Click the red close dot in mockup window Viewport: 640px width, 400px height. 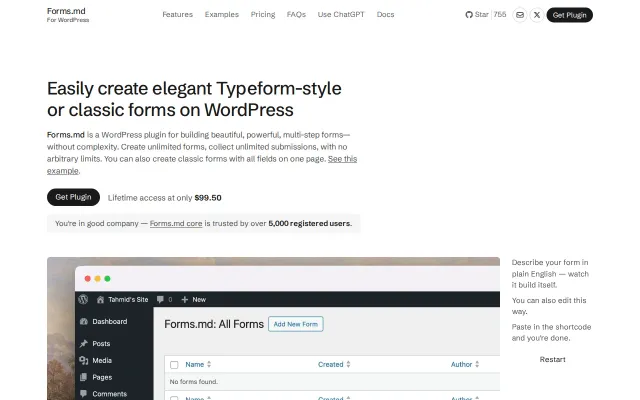pyautogui.click(x=87, y=278)
